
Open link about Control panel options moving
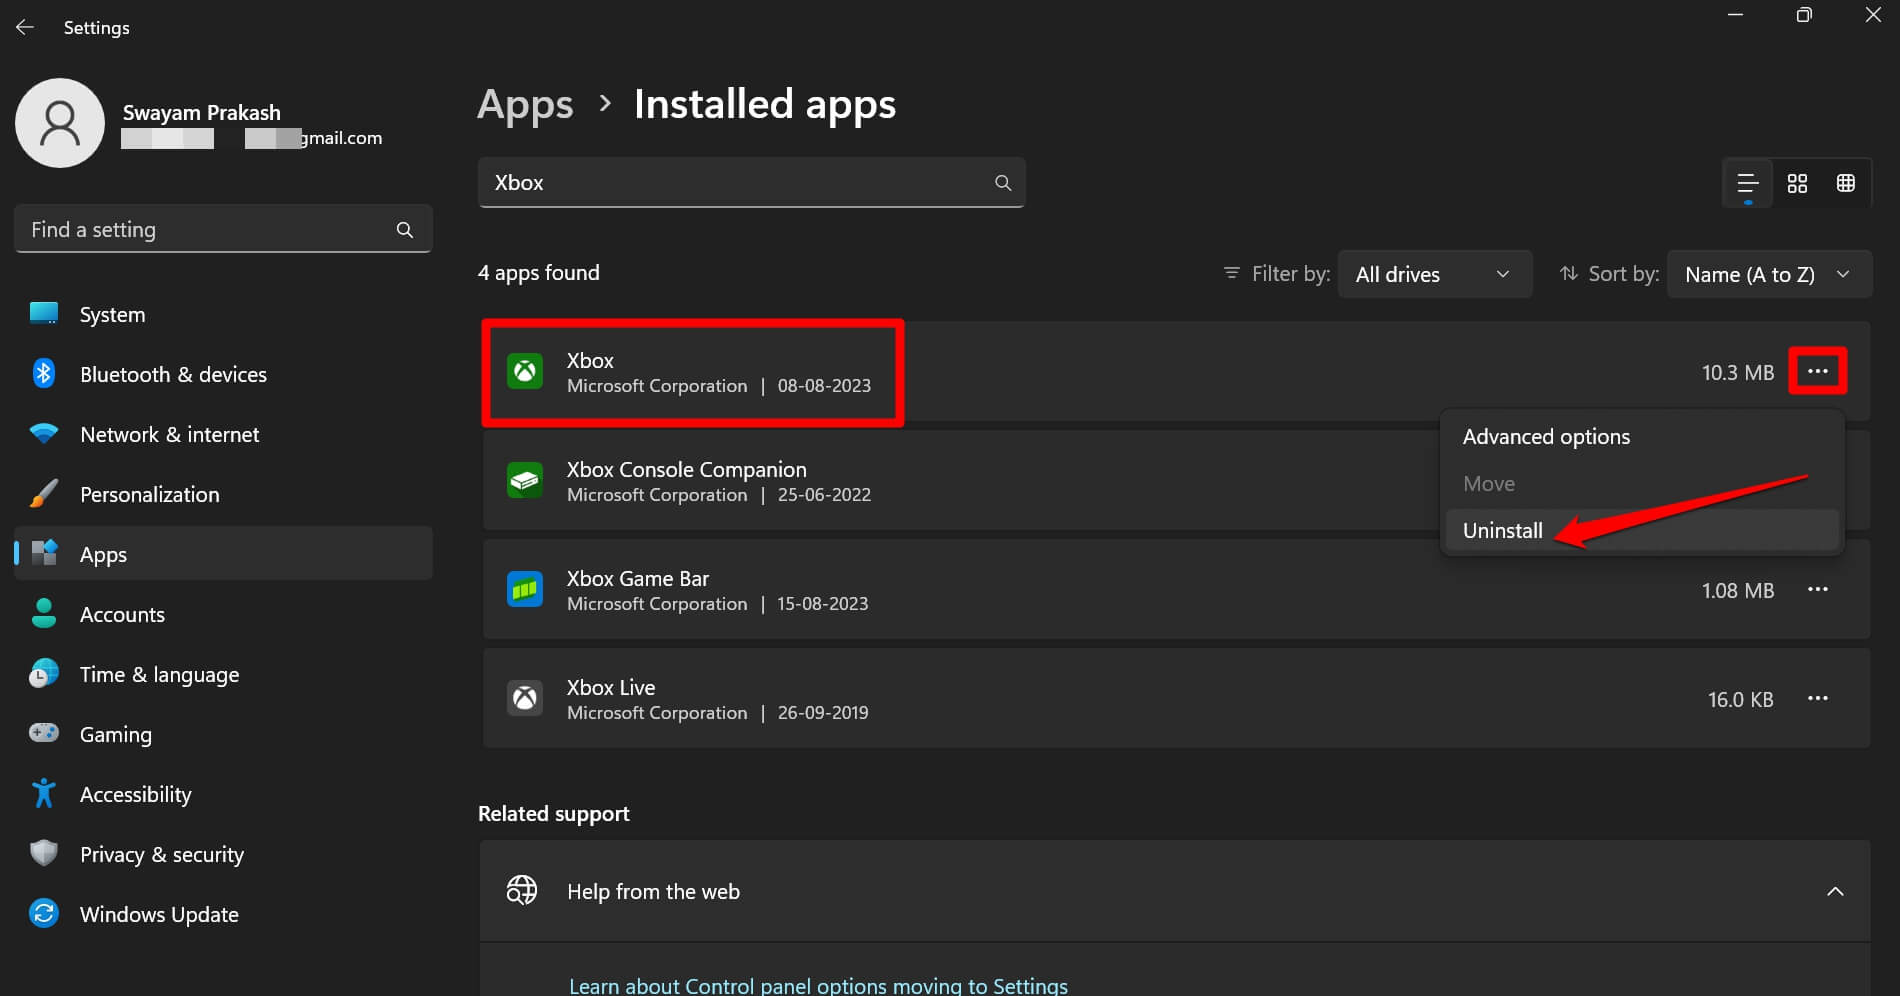(818, 984)
